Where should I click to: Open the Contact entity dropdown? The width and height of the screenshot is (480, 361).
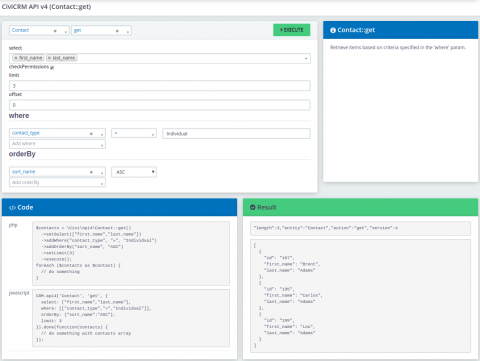coord(66,31)
